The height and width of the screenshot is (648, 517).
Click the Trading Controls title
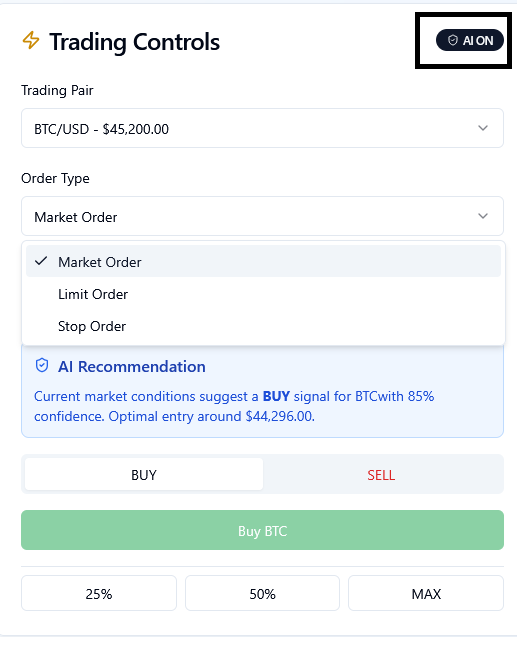click(135, 42)
